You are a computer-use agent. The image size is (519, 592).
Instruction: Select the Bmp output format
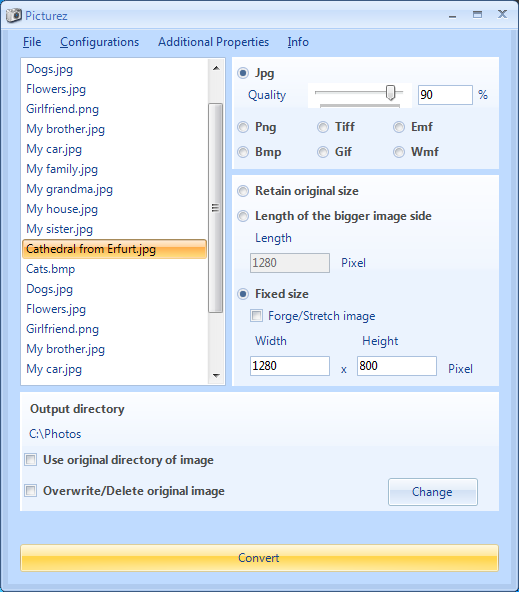tap(243, 152)
